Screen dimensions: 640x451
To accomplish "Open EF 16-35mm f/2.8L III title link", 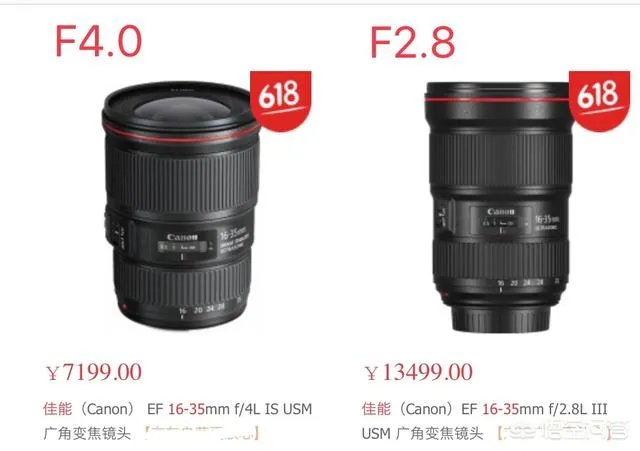I will [x=534, y=409].
